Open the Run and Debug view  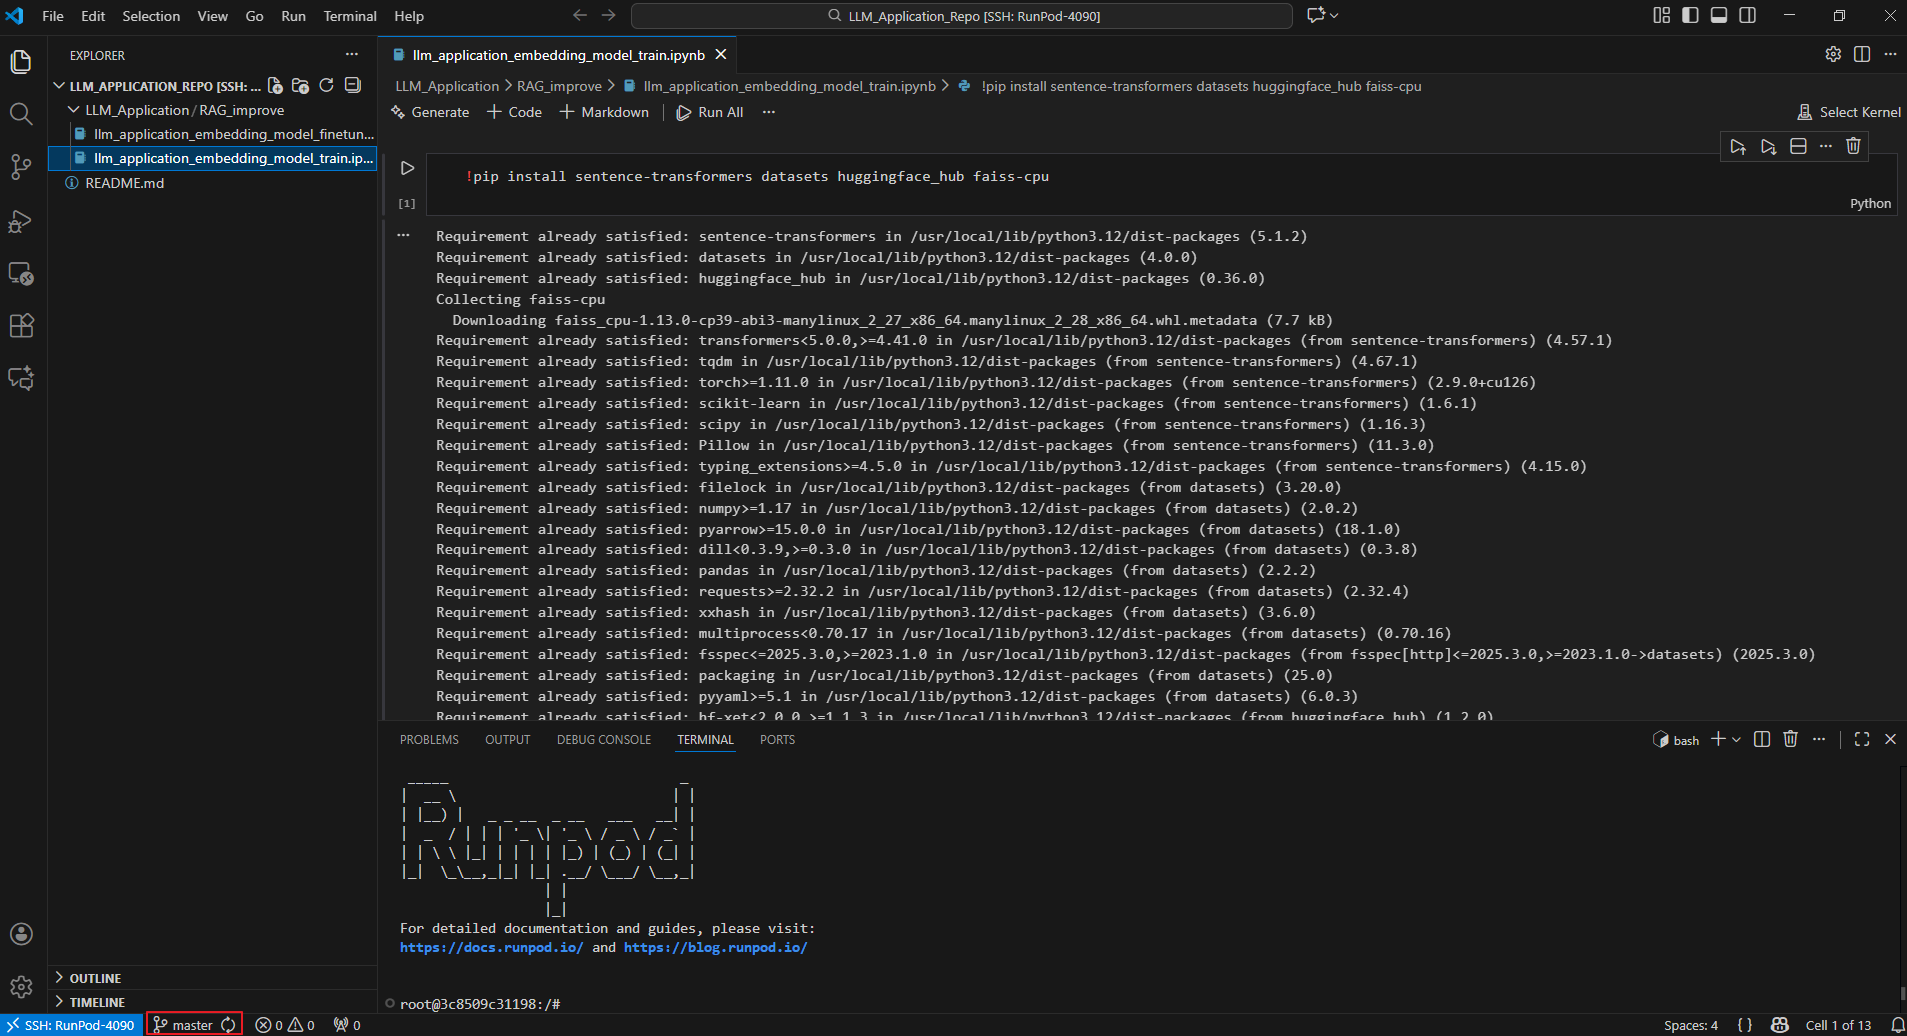click(x=21, y=221)
